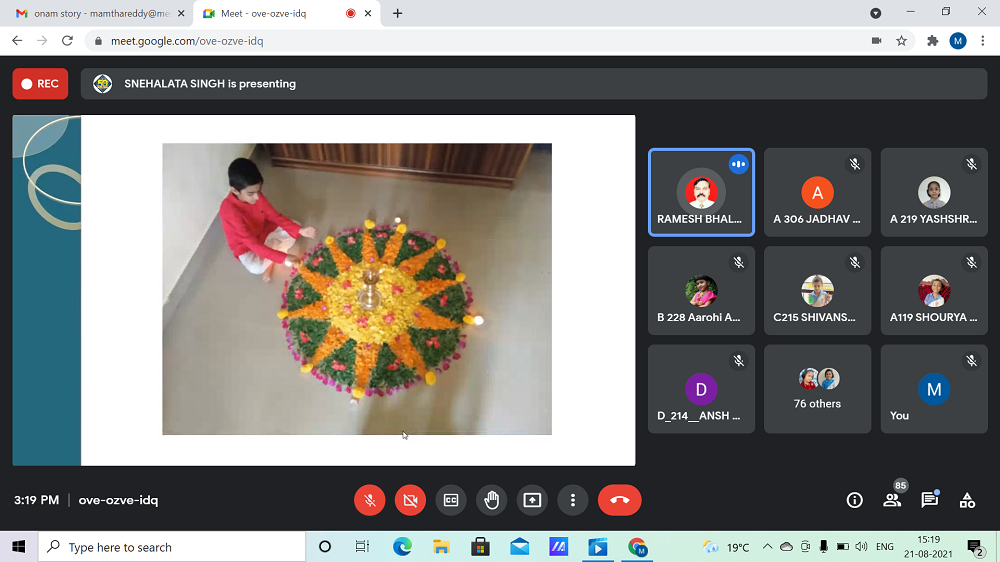Toggle the microphone mute button
1000x562 pixels.
tap(370, 500)
